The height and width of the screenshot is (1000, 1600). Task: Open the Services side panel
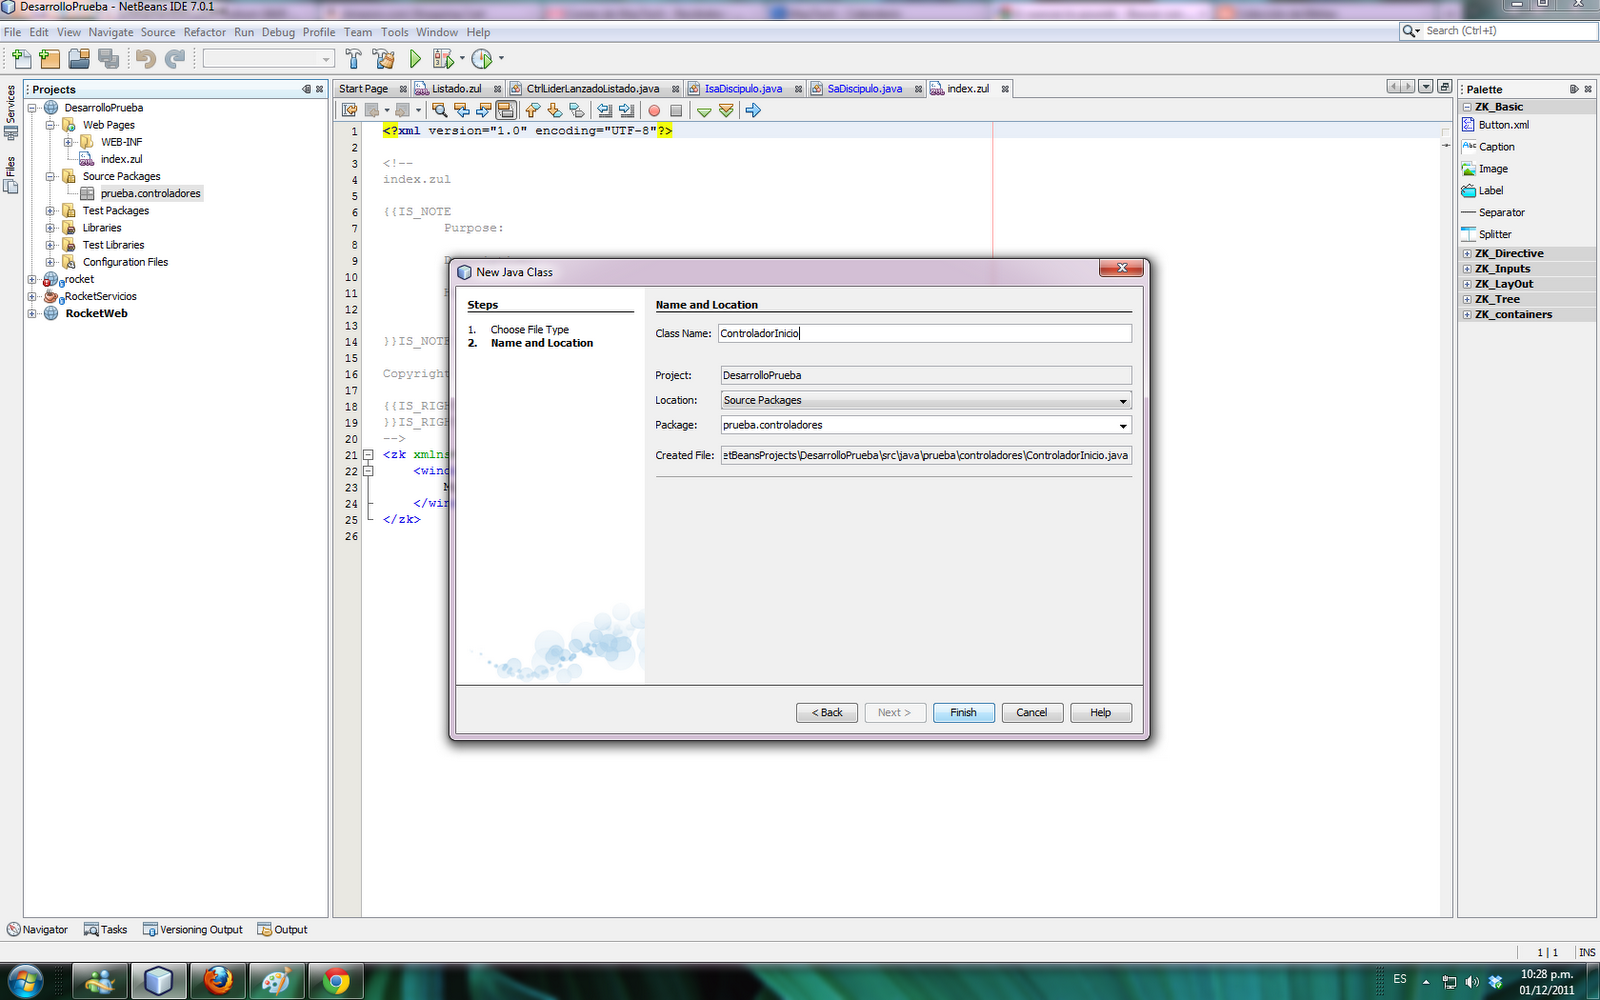tap(11, 110)
